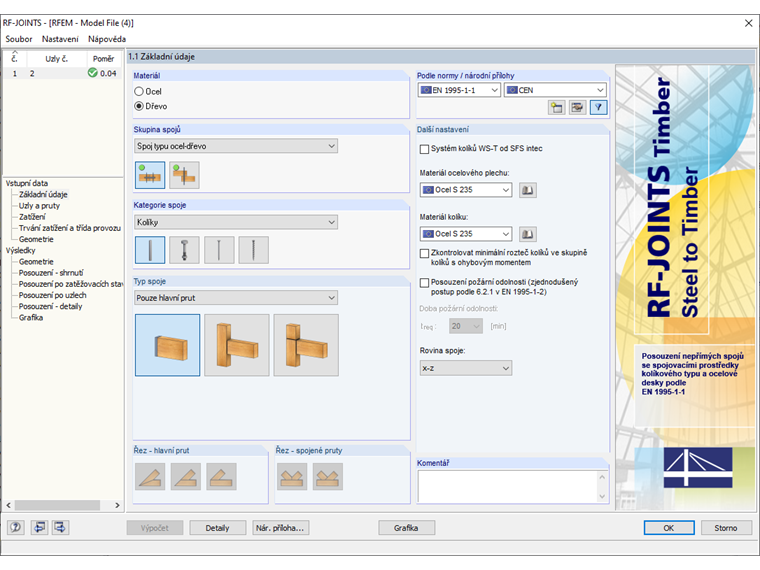
Task: Click the Poměr column header
Action: [104, 59]
